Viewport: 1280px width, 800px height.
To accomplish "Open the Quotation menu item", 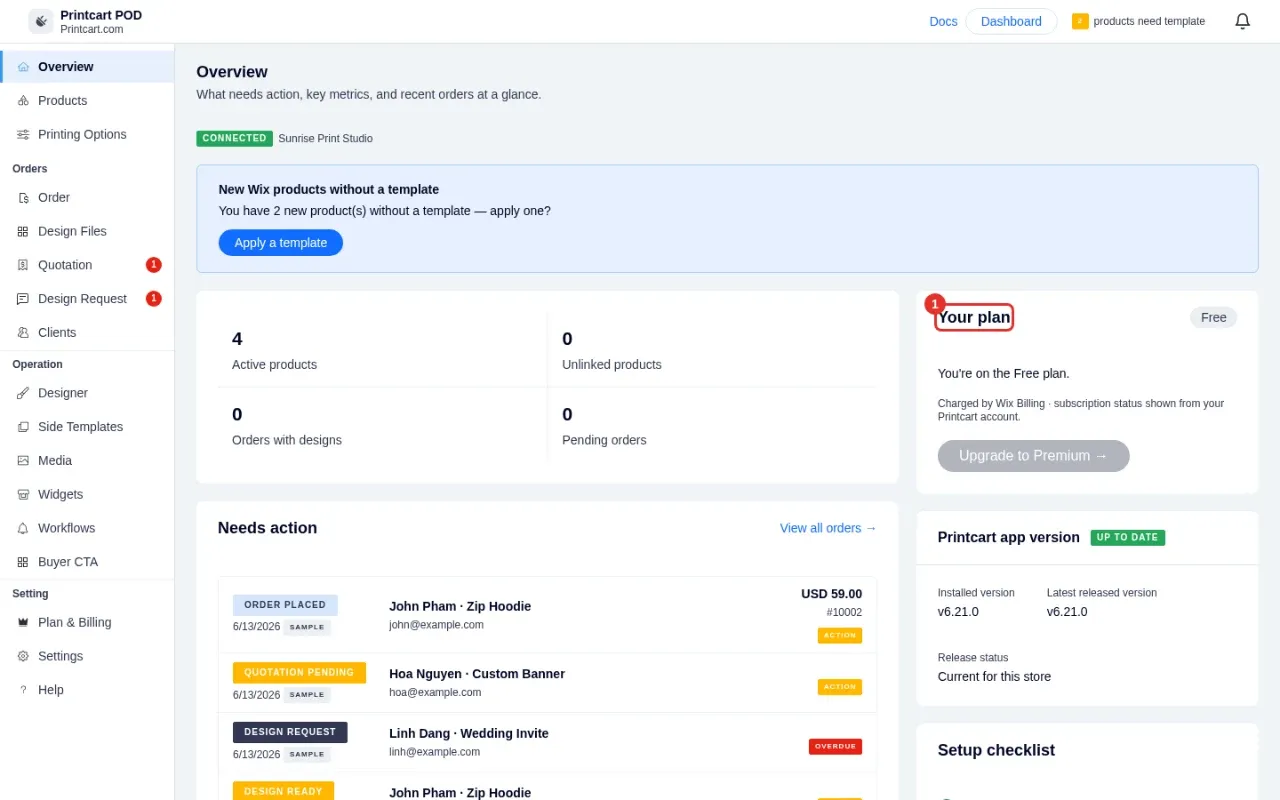I will point(87,265).
